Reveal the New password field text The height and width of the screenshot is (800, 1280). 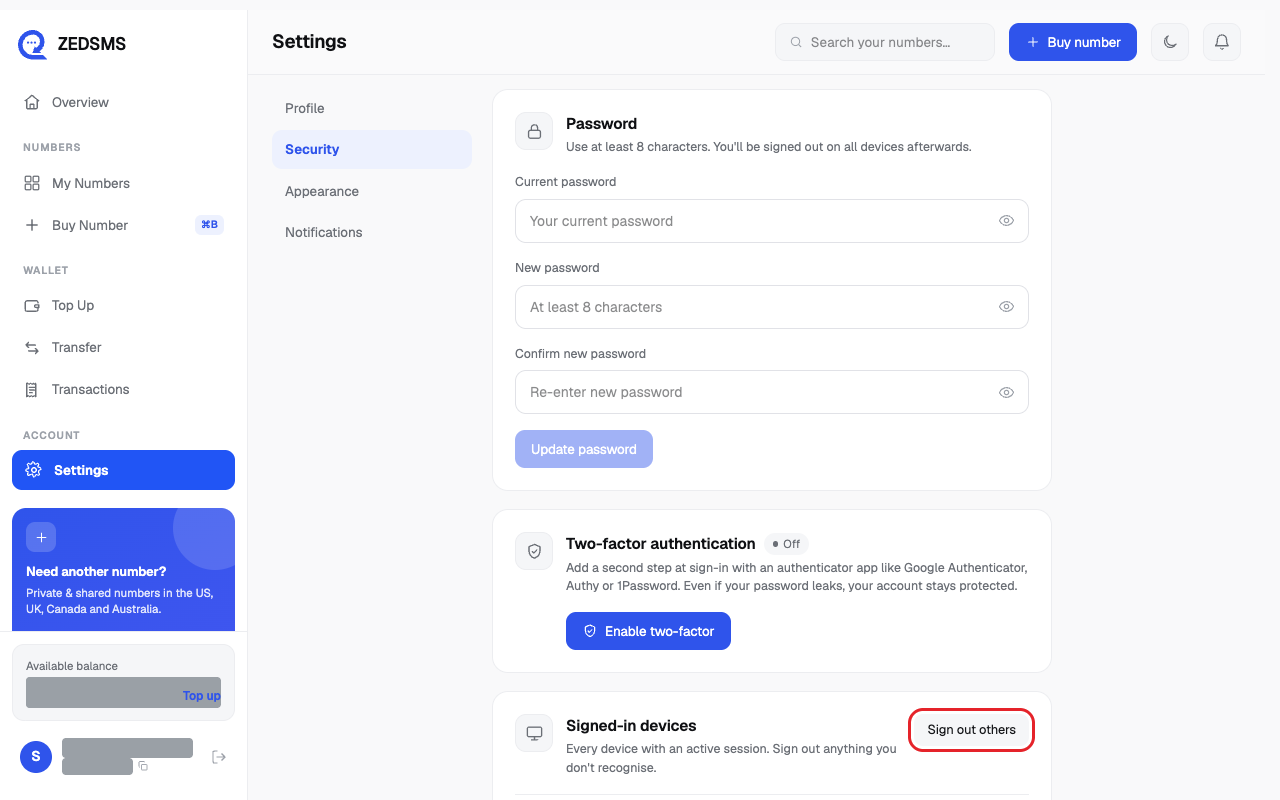(x=1006, y=307)
